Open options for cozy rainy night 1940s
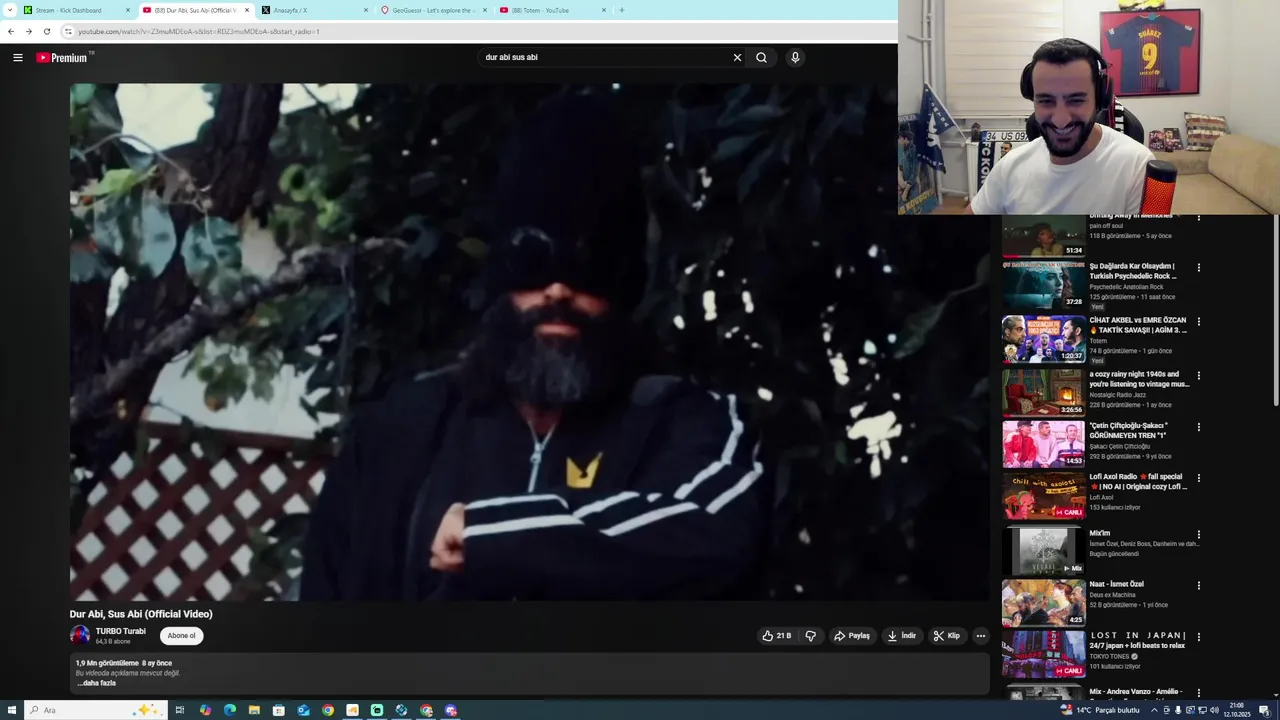The image size is (1280, 720). click(x=1198, y=376)
